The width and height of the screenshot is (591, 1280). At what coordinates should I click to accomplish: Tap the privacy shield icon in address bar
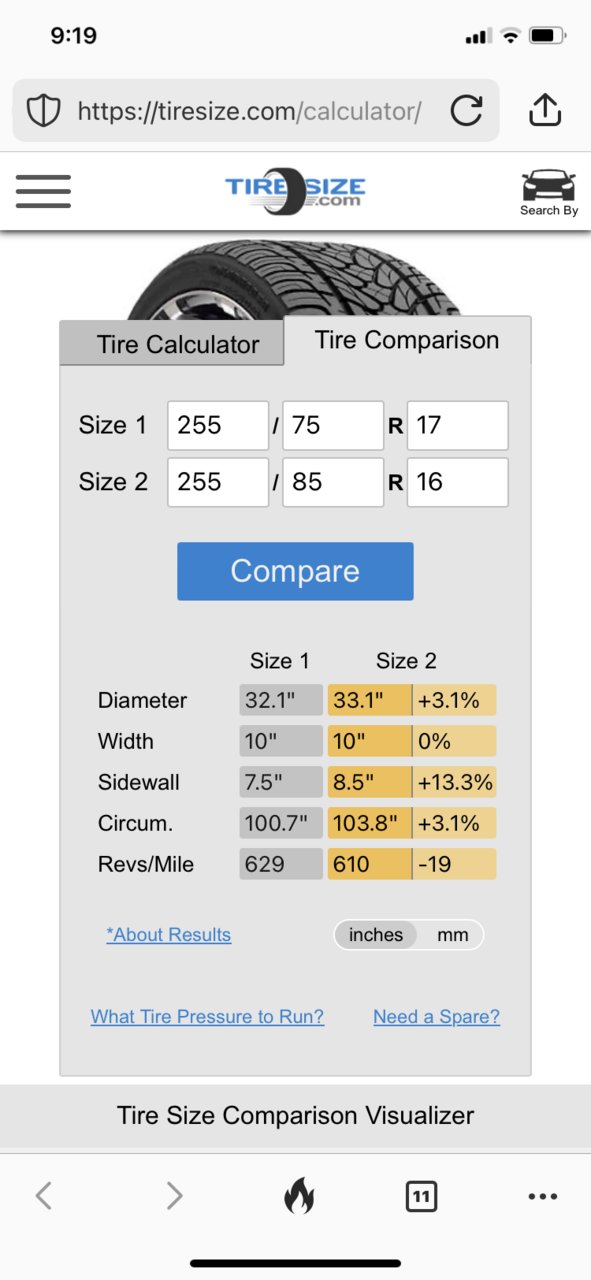(x=43, y=111)
